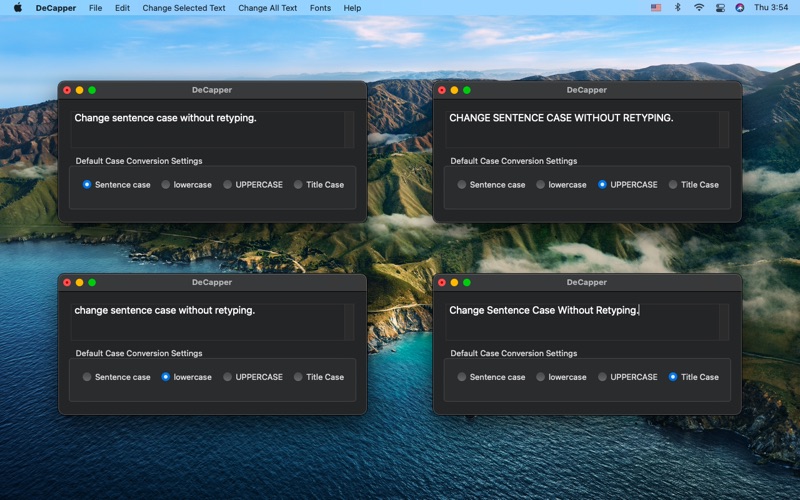Click scrollbar of the bottom-right window's text area
The height and width of the screenshot is (500, 800).
pyautogui.click(x=724, y=322)
